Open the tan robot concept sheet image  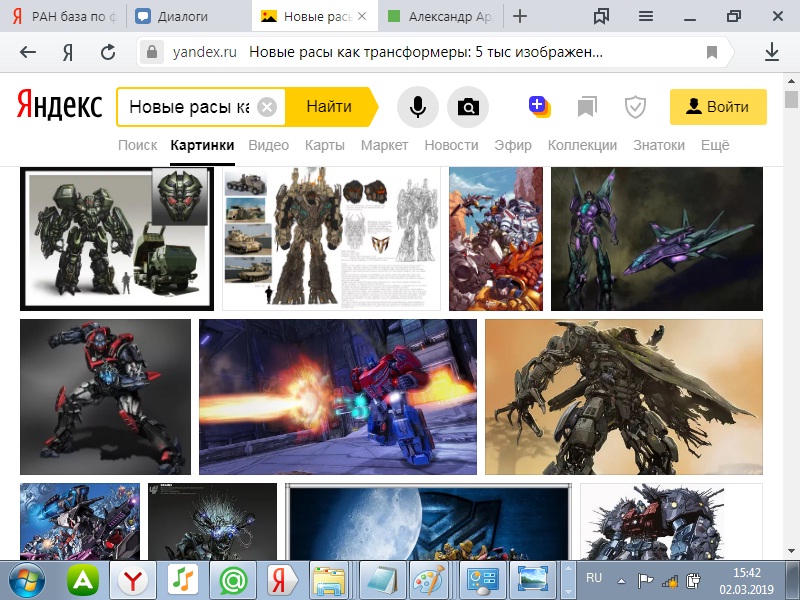click(331, 239)
